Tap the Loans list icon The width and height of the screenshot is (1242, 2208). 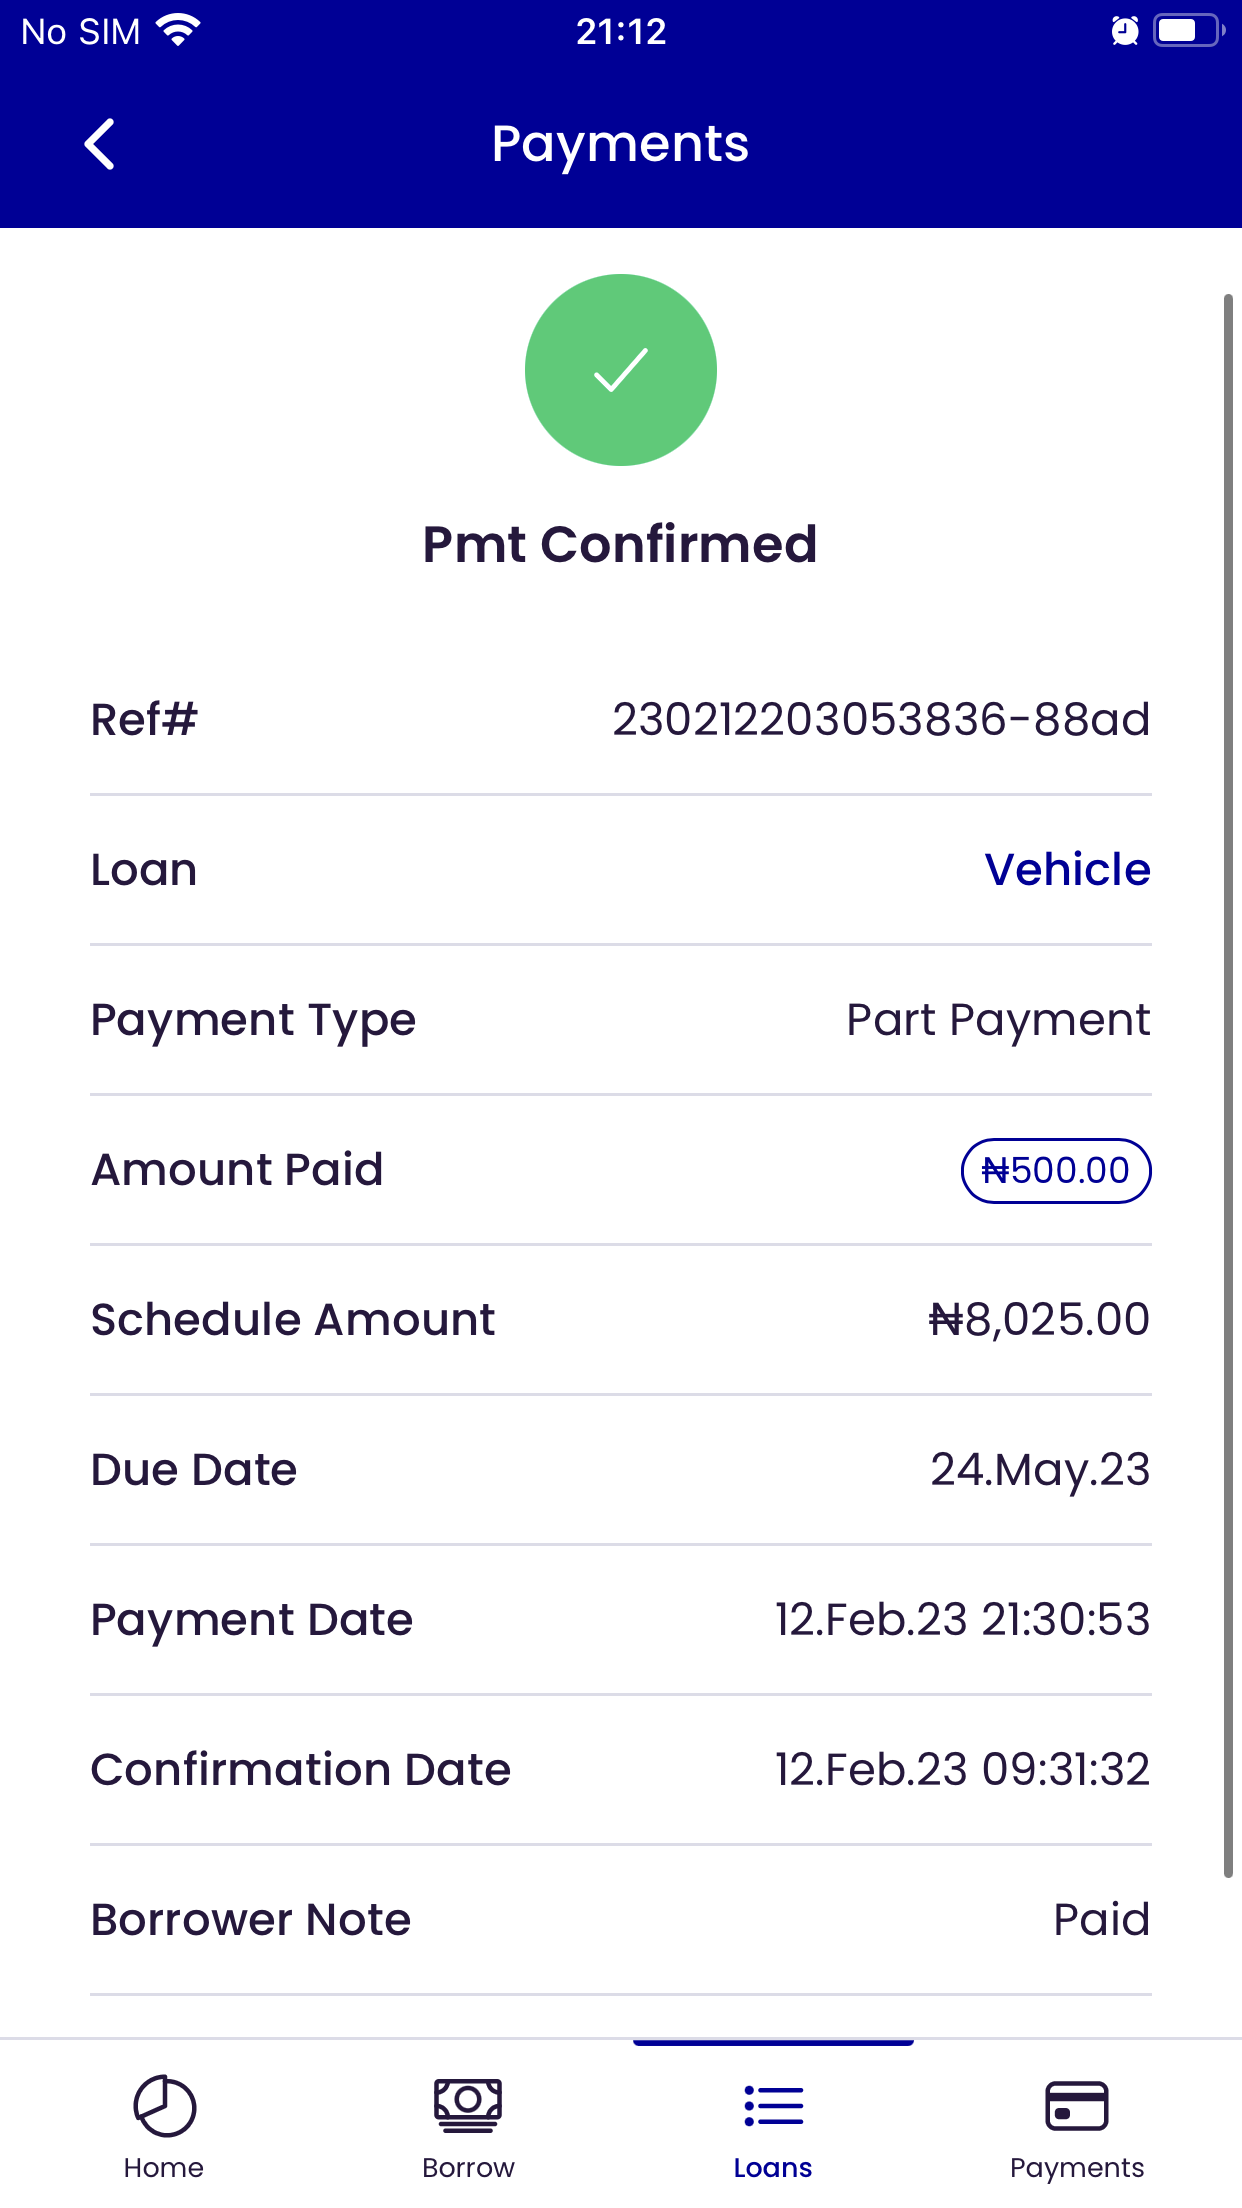coord(773,2105)
